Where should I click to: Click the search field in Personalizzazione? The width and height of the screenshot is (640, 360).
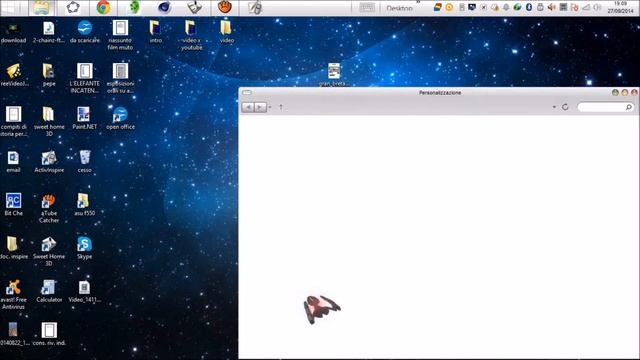coord(605,107)
